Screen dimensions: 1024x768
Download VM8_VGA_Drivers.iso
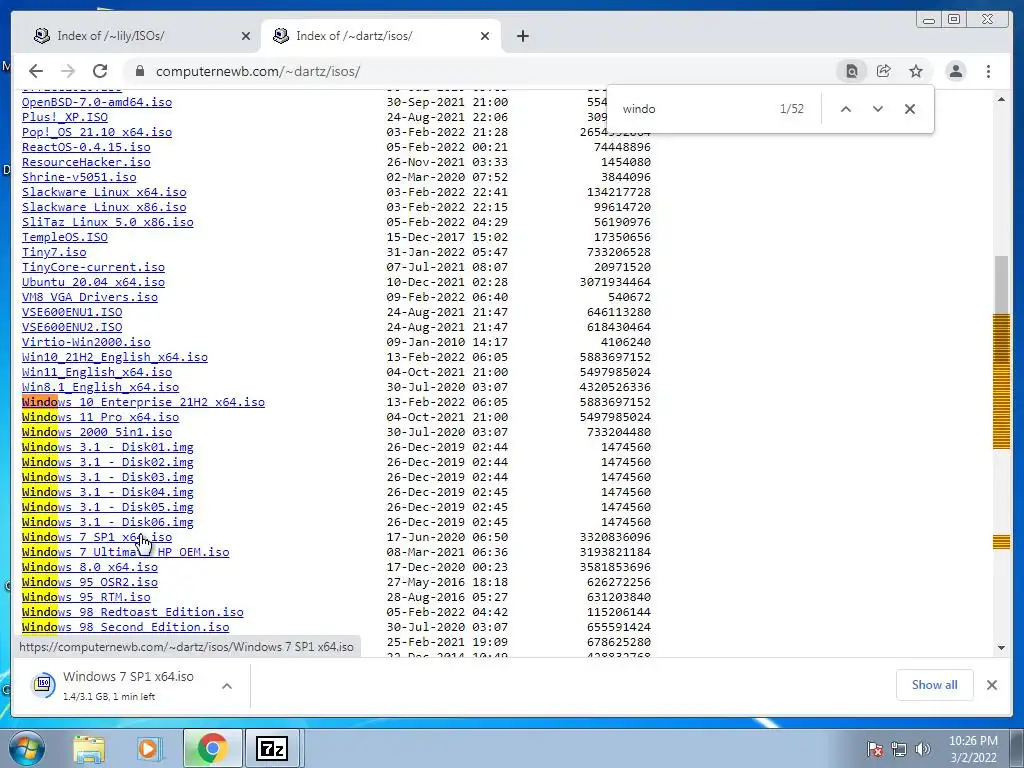(x=89, y=298)
